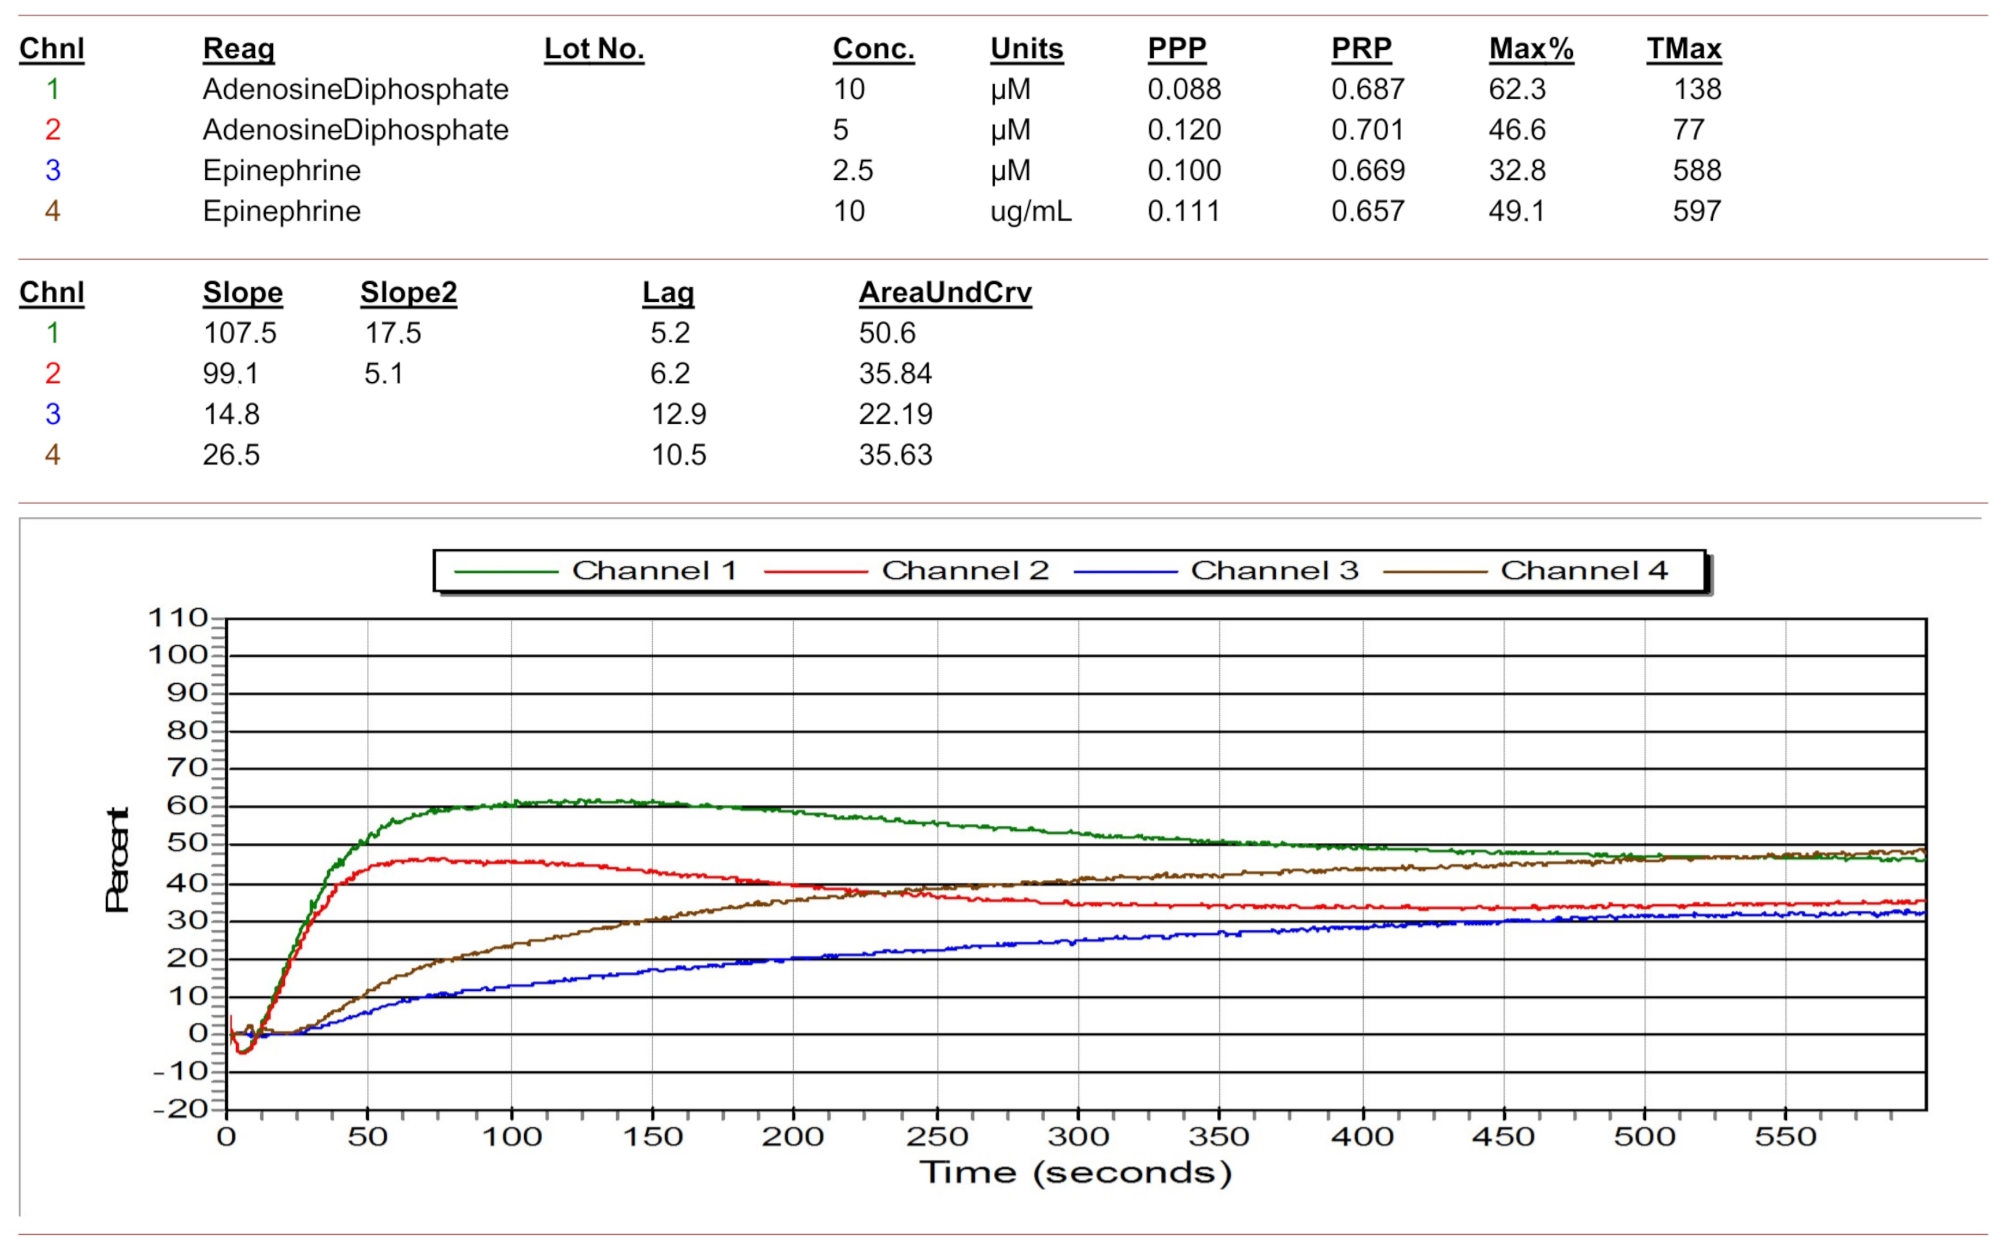
Task: Click the 62.3 Max% value
Action: click(x=1517, y=90)
